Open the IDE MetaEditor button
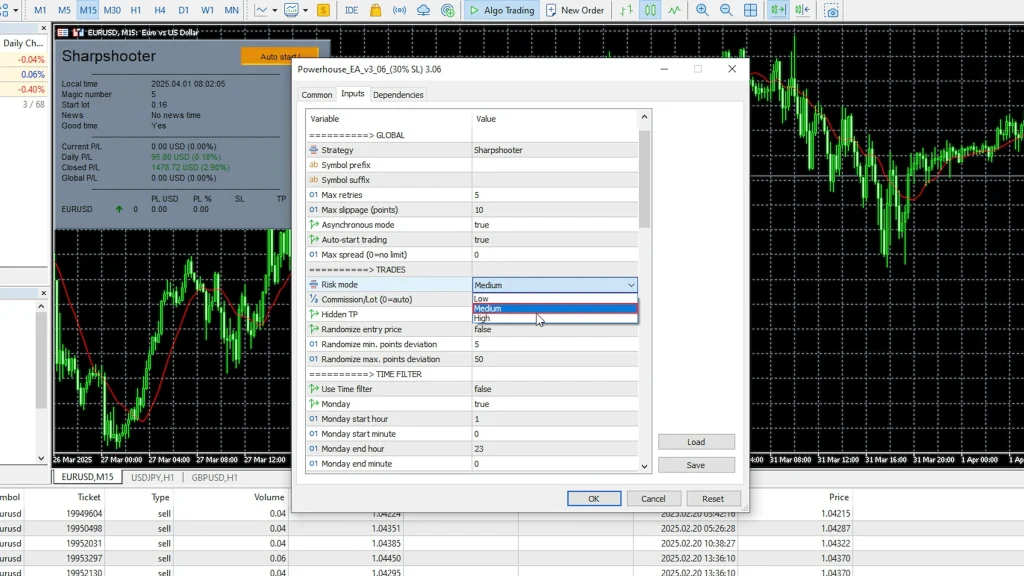The width and height of the screenshot is (1024, 576). [x=351, y=10]
